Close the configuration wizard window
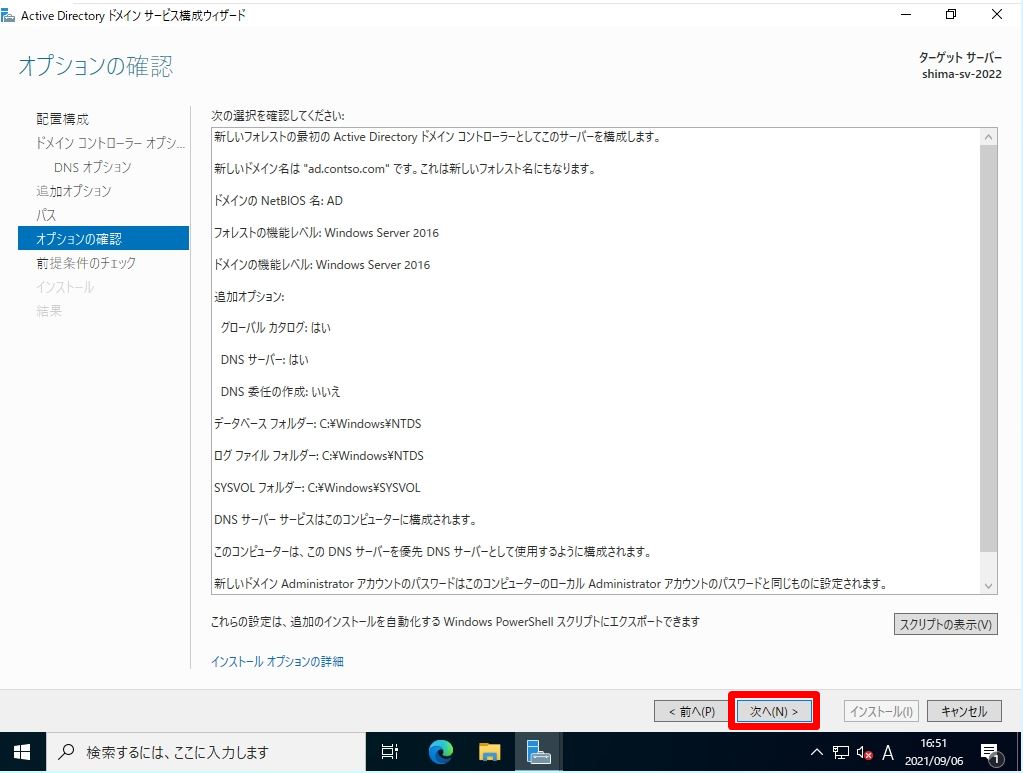This screenshot has width=1023, height=773. coord(997,14)
